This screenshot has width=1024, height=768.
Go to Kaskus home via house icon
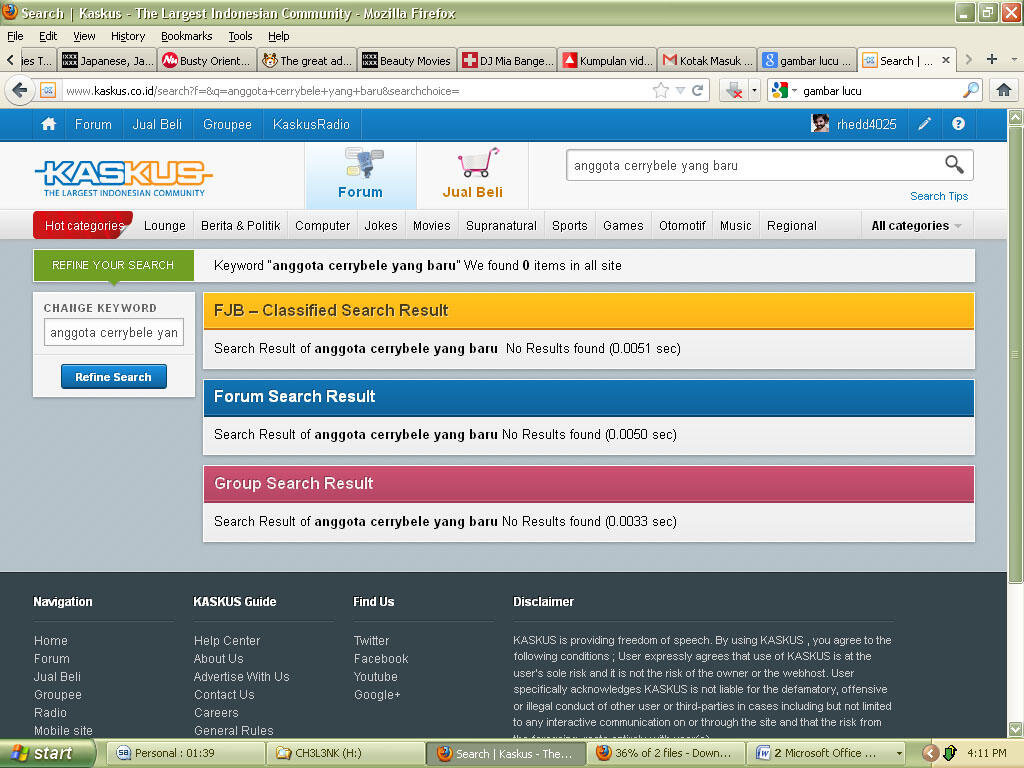click(48, 124)
